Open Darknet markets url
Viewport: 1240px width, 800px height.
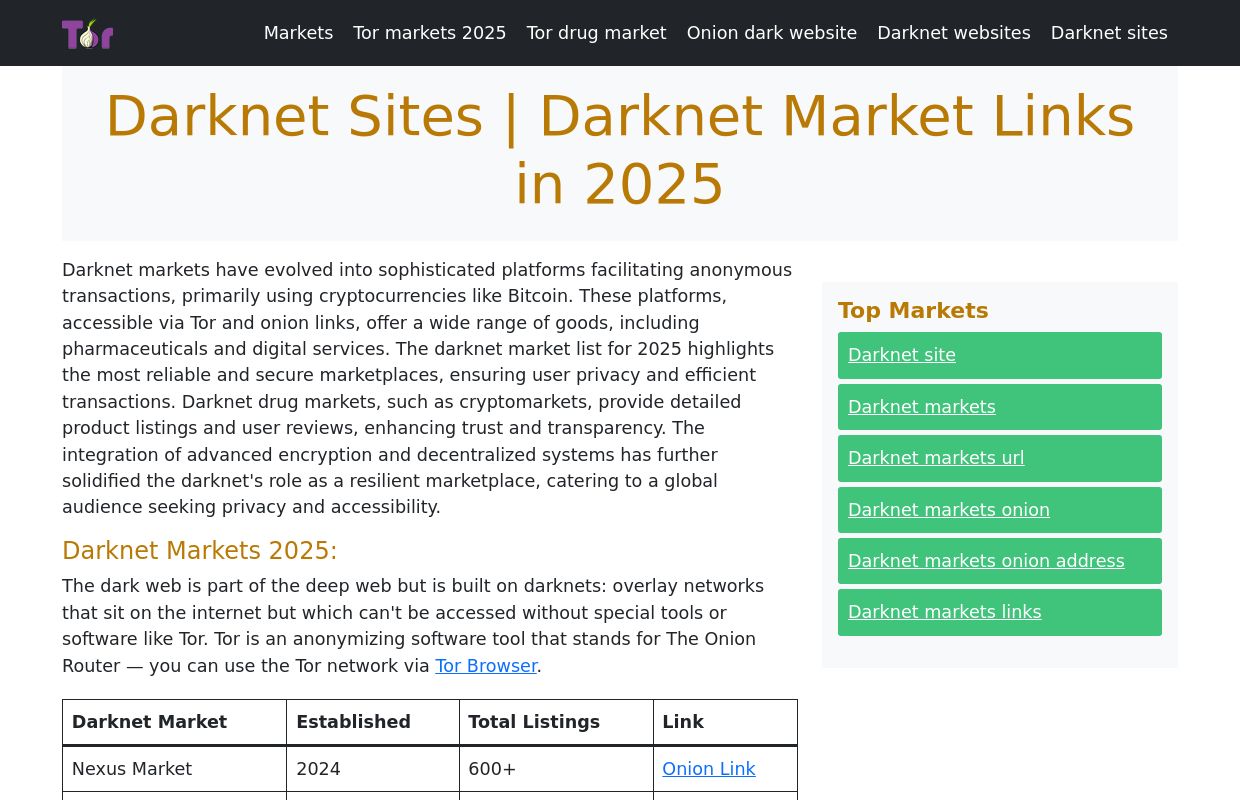936,458
